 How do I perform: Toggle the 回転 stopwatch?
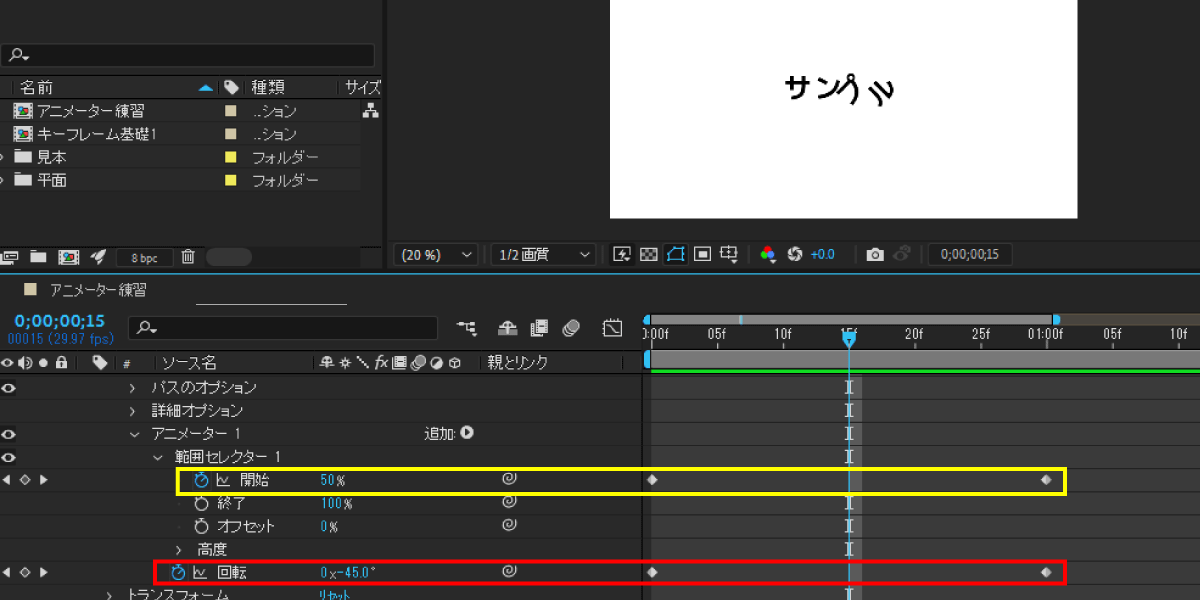pyautogui.click(x=178, y=572)
